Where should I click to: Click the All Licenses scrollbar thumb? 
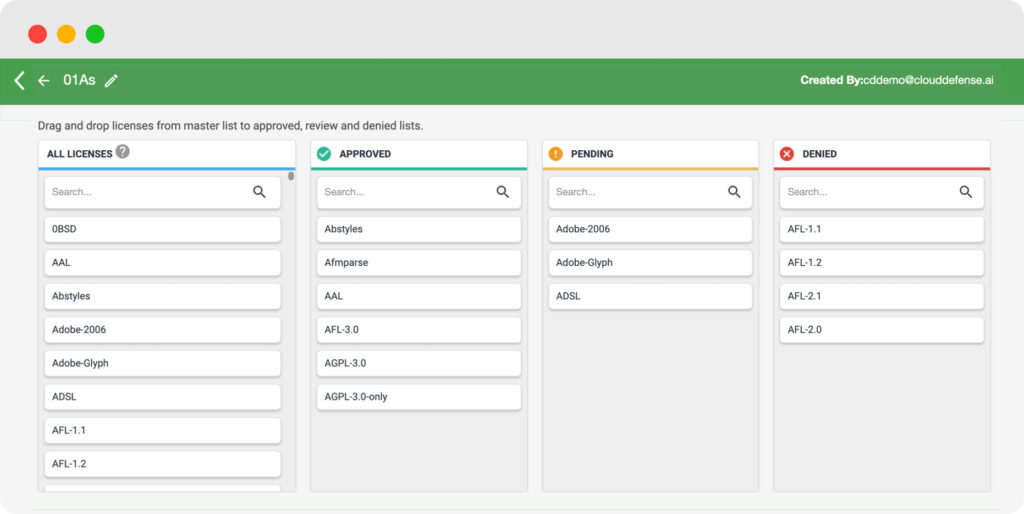pyautogui.click(x=291, y=176)
